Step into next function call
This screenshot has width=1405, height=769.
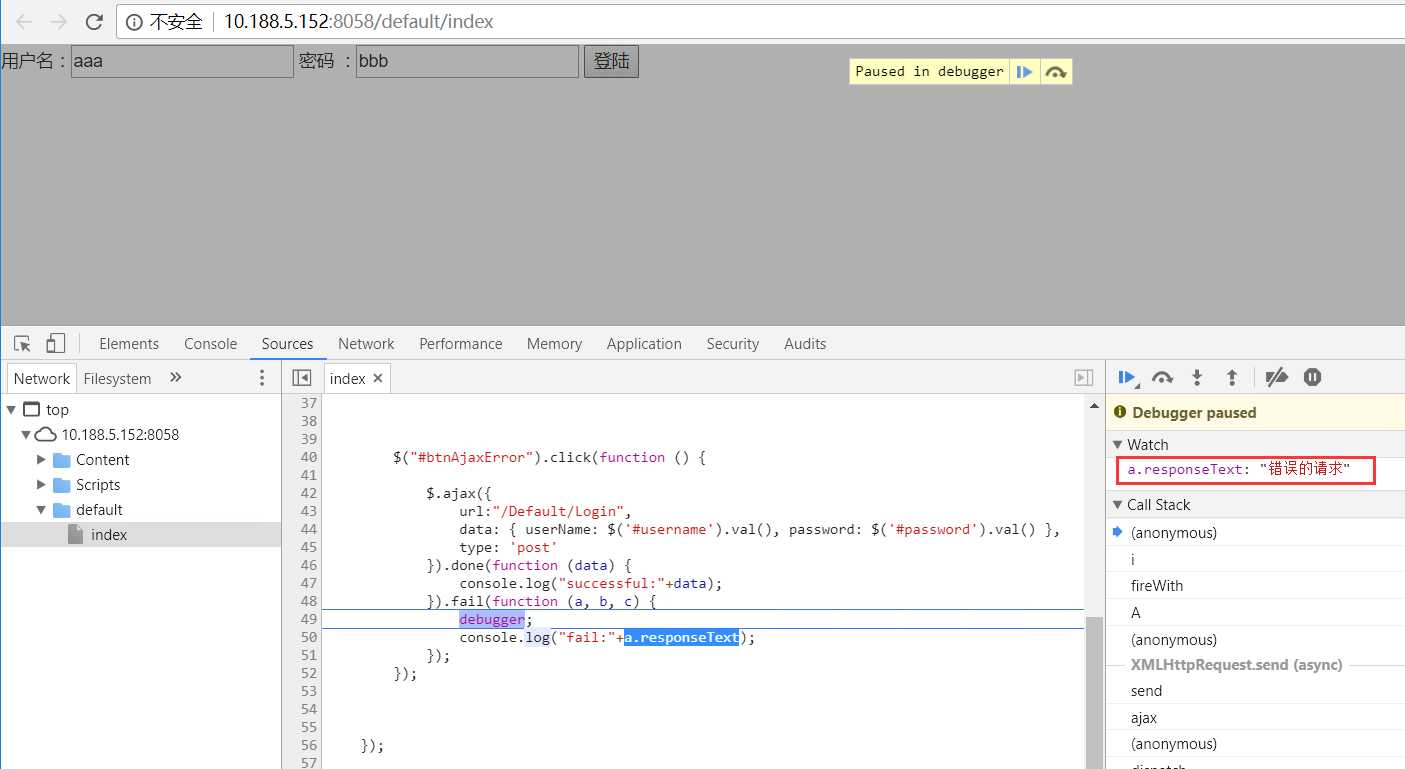click(1197, 377)
